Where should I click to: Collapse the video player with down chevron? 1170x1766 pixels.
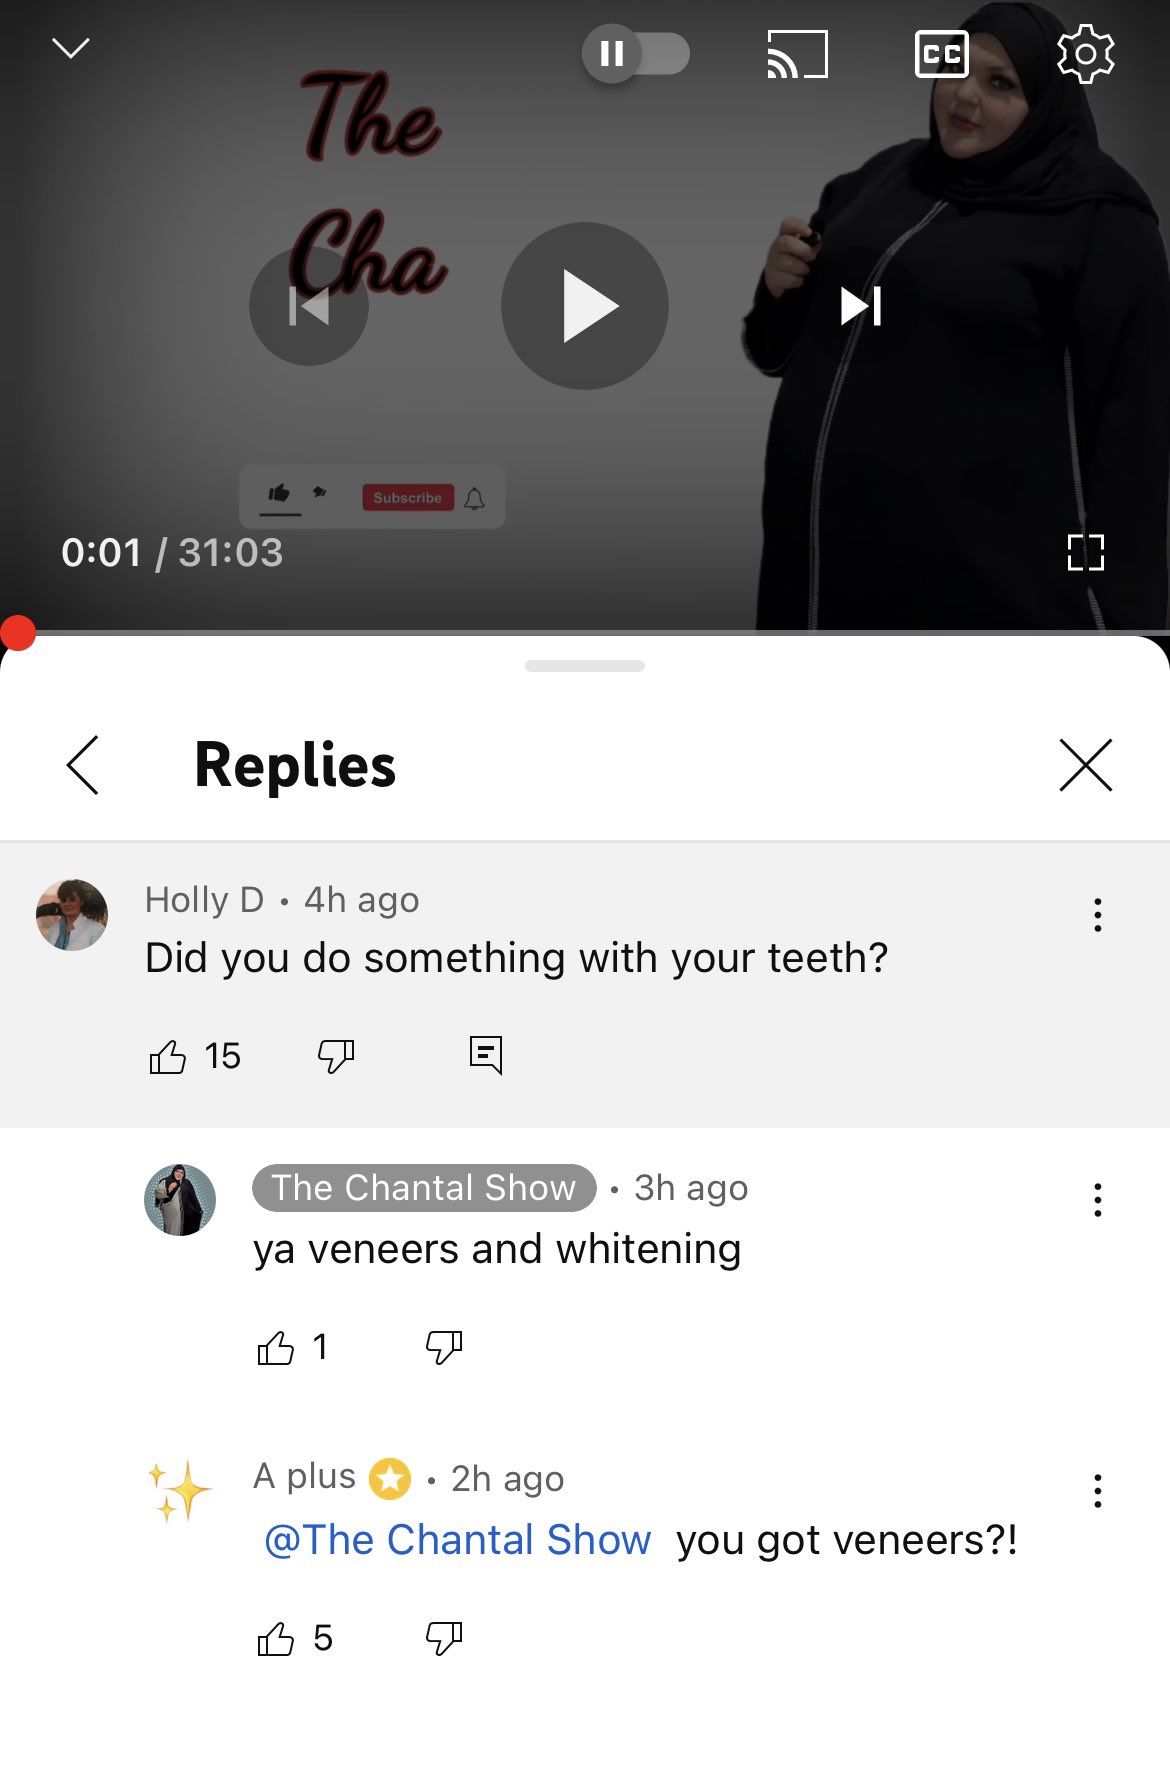coord(71,48)
